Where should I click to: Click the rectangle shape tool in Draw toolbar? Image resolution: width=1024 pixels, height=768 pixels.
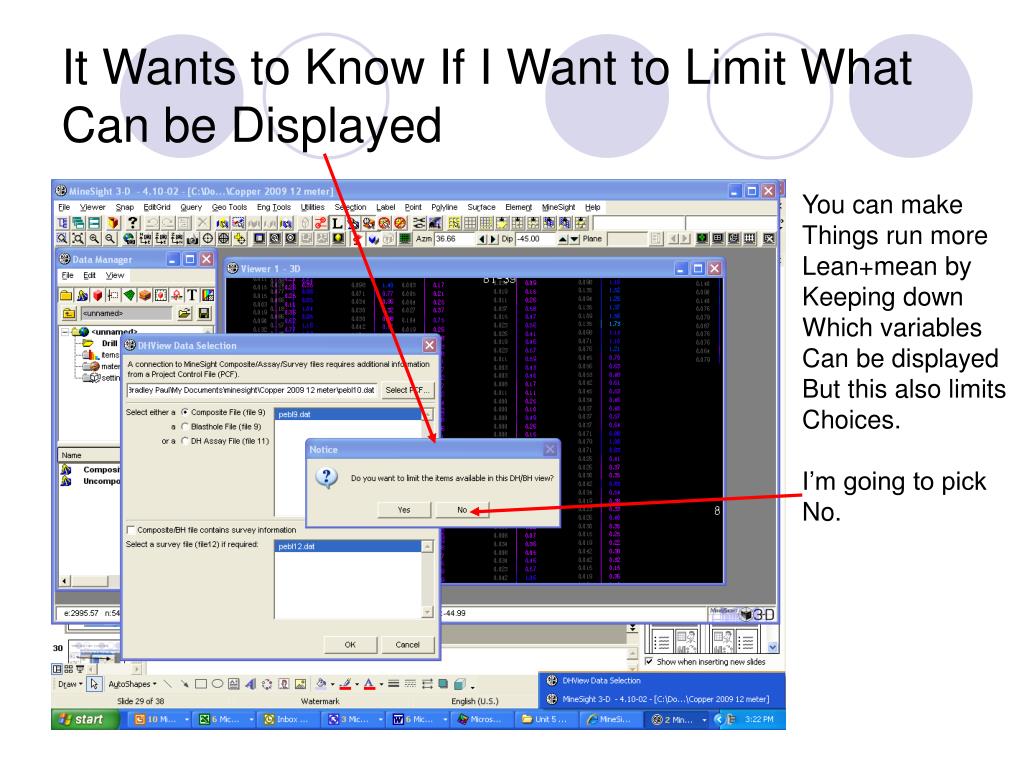point(201,684)
